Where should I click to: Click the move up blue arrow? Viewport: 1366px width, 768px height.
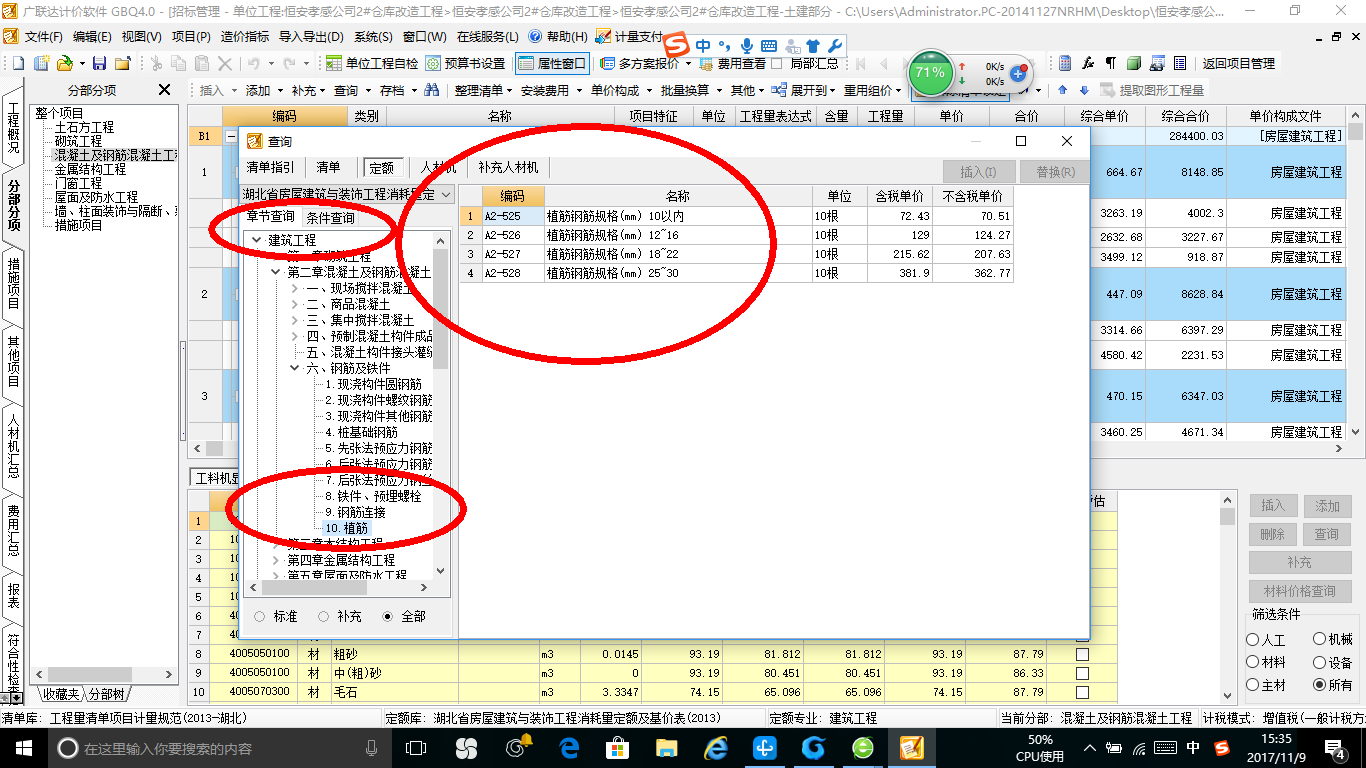coord(1063,90)
